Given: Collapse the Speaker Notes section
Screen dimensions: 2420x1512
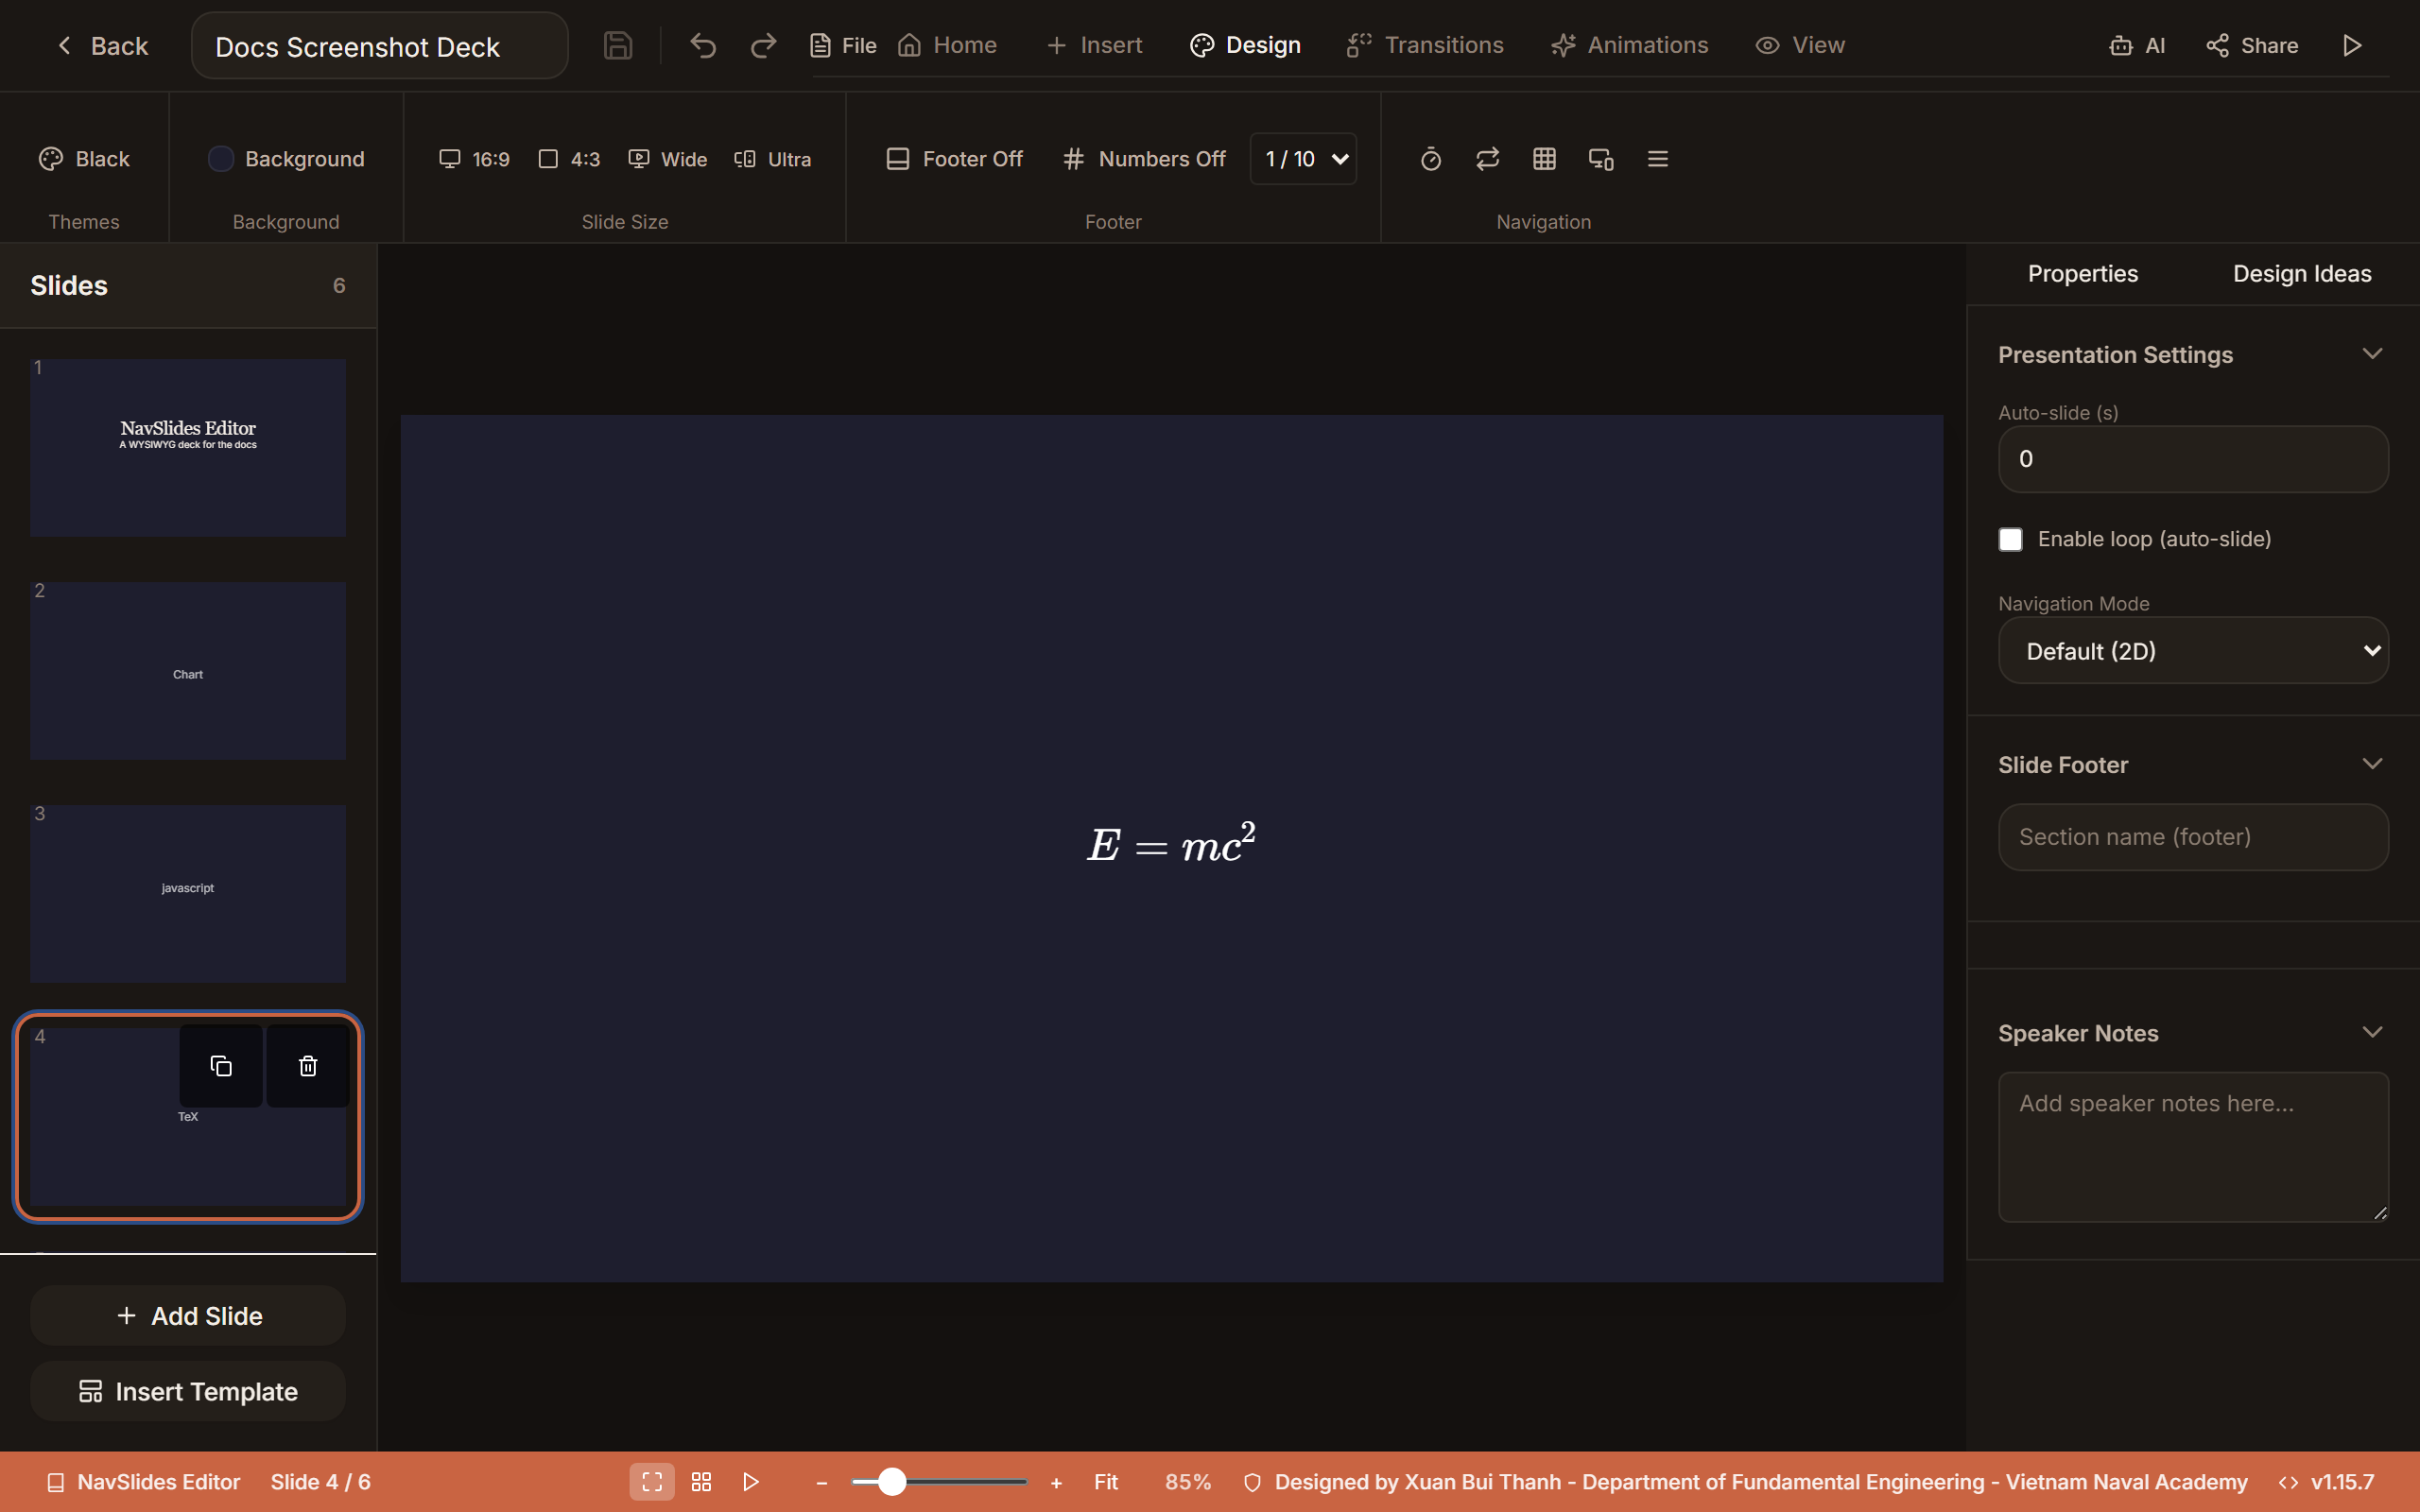Looking at the screenshot, I should tap(2372, 1032).
